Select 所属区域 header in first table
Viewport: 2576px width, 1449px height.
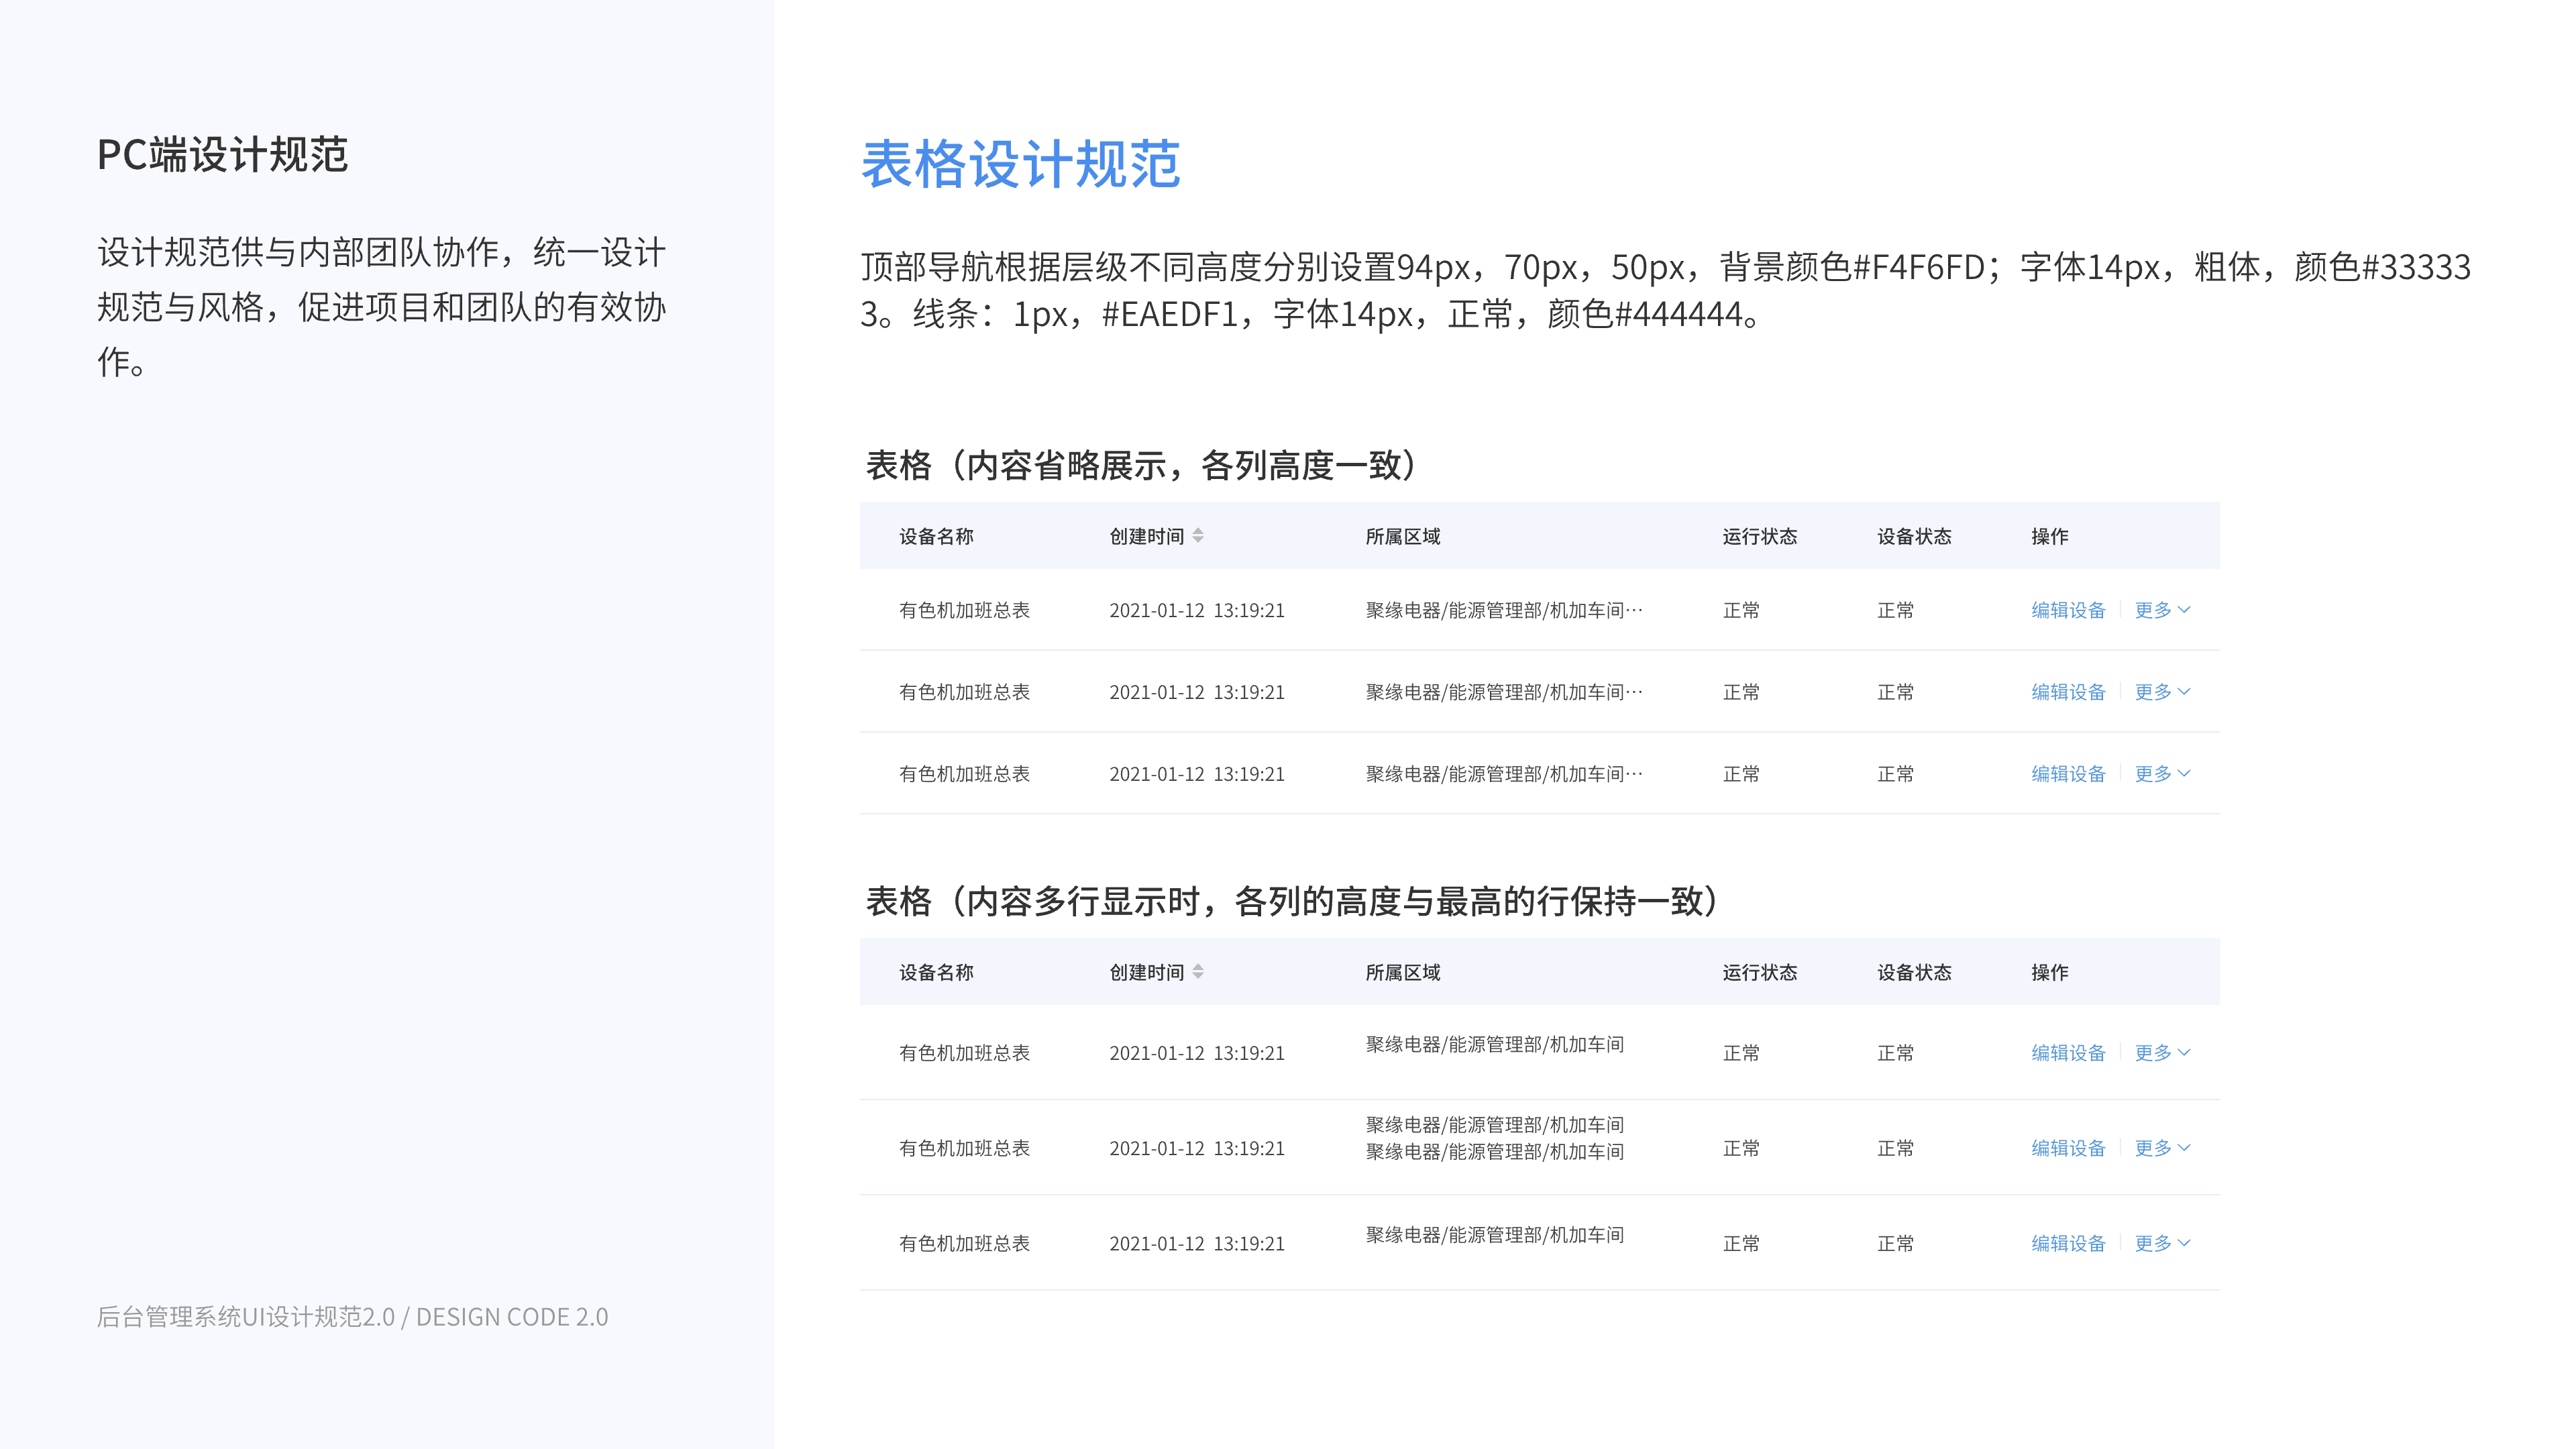coord(1403,537)
